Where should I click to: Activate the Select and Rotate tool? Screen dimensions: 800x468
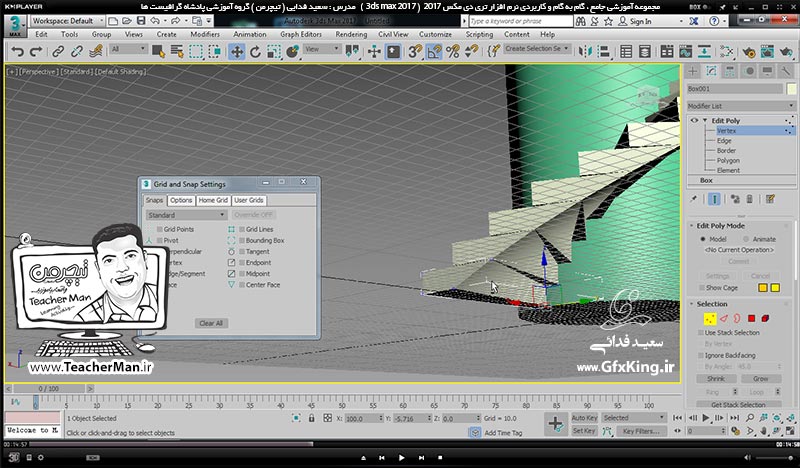255,52
